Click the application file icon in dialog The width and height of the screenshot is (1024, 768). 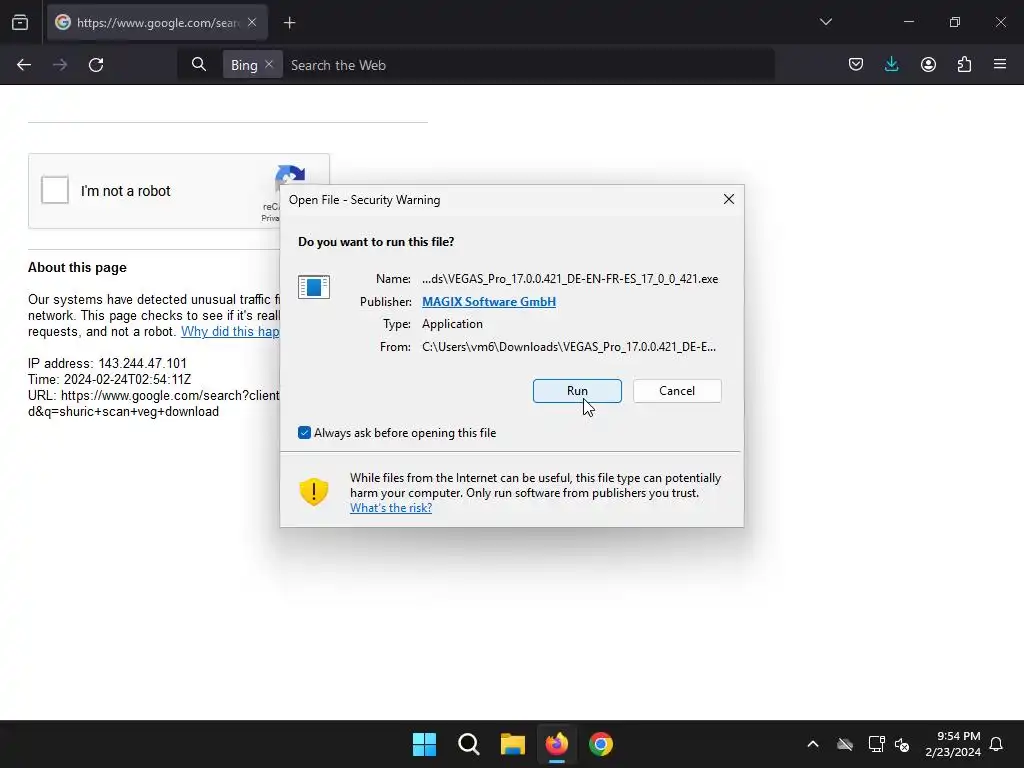pyautogui.click(x=313, y=287)
